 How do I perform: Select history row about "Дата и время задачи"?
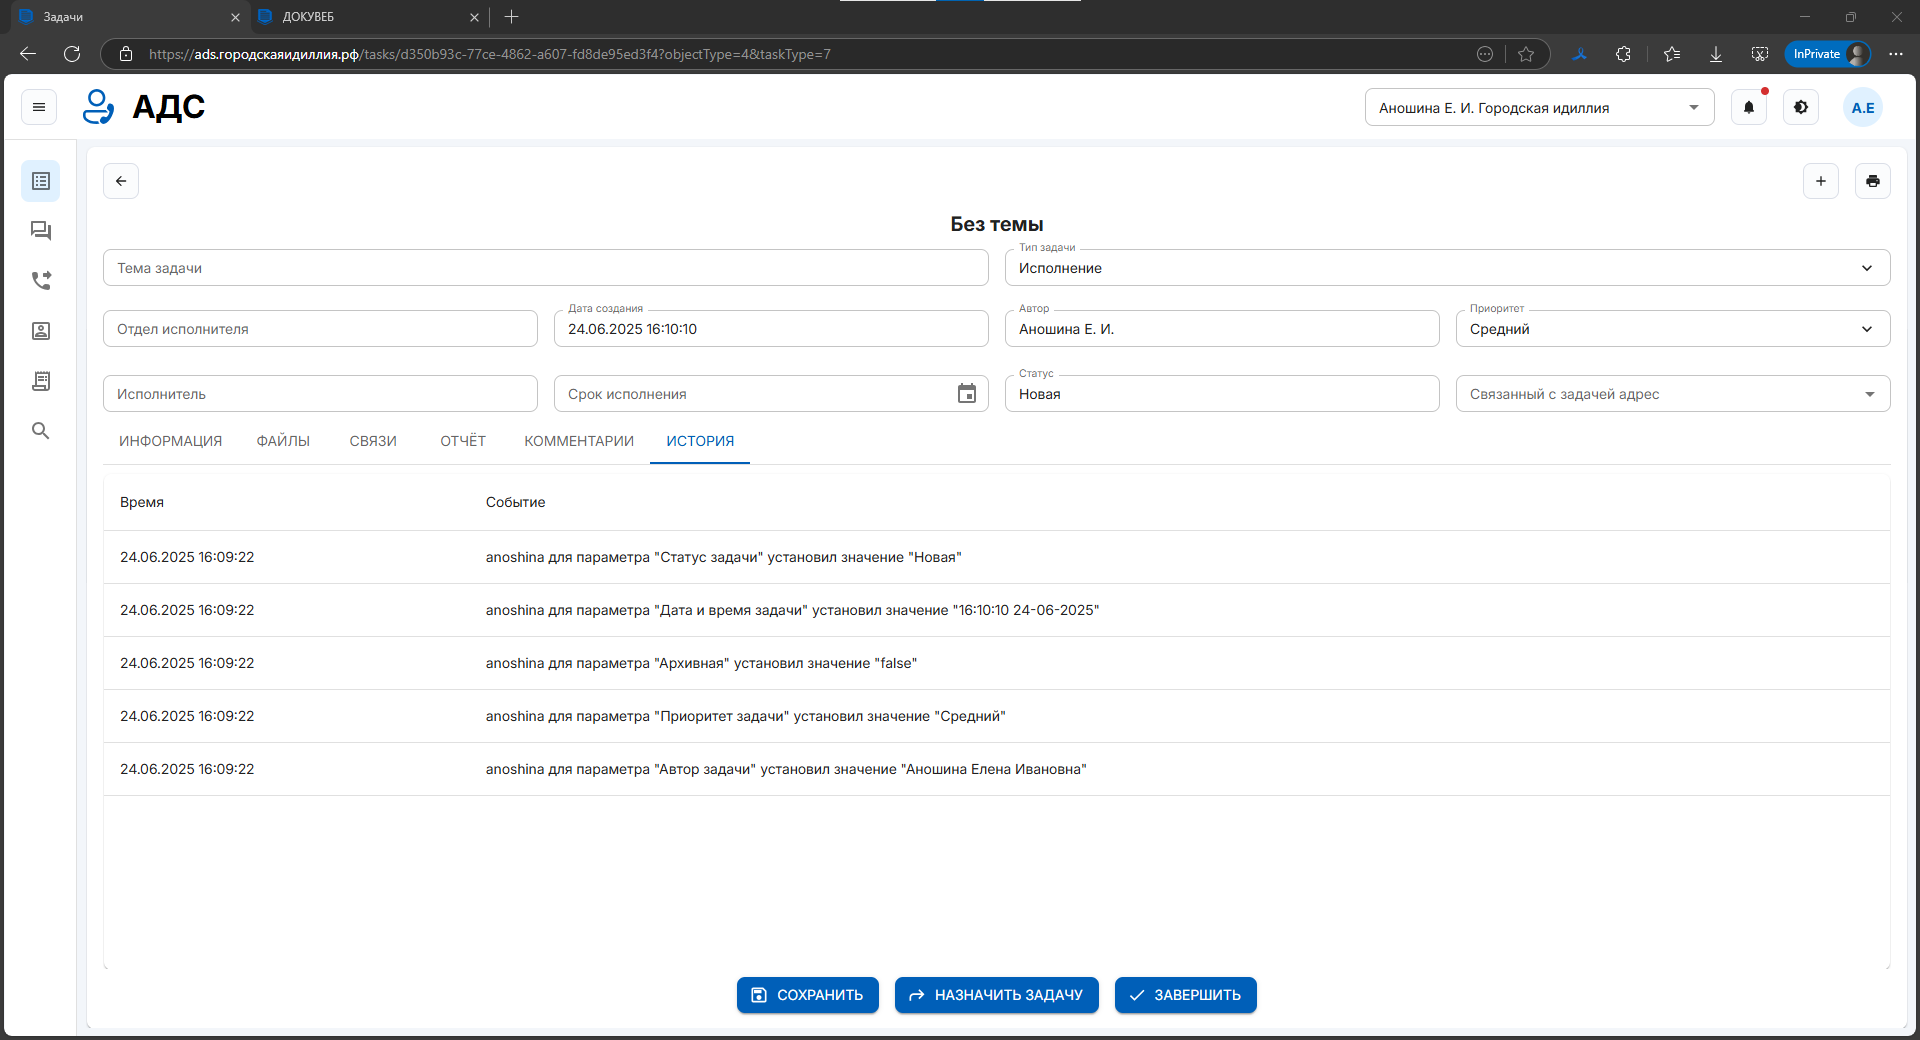pos(996,610)
